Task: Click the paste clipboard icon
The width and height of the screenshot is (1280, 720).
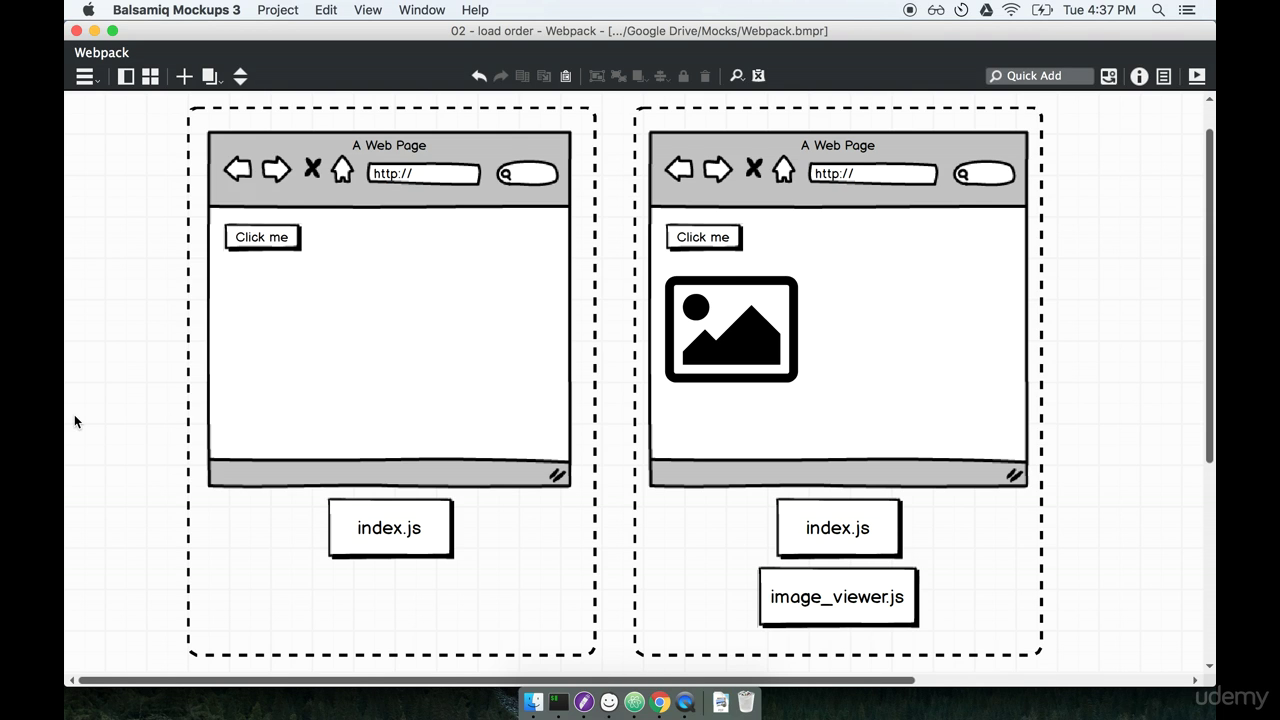Action: click(566, 76)
